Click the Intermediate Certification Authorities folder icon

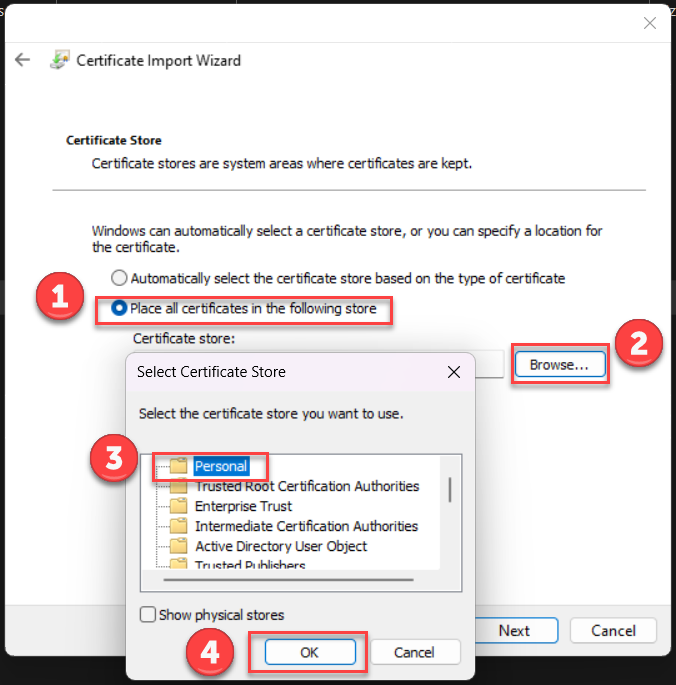(179, 526)
